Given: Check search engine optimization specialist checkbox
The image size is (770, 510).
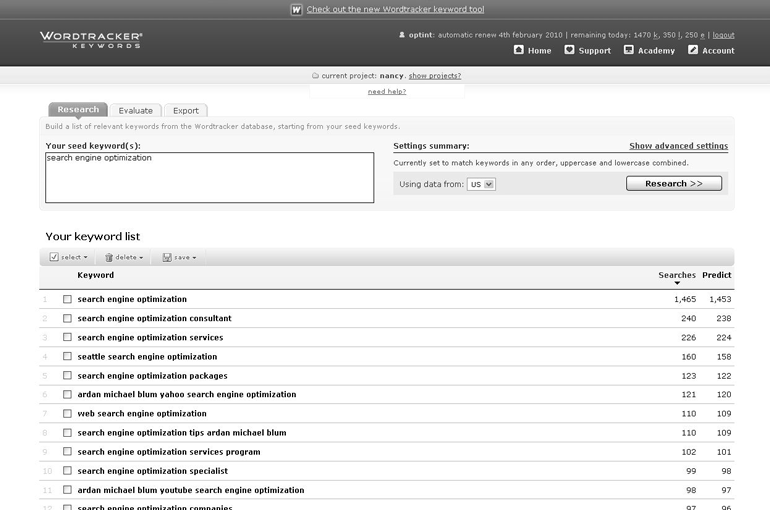Looking at the screenshot, I should coord(67,471).
